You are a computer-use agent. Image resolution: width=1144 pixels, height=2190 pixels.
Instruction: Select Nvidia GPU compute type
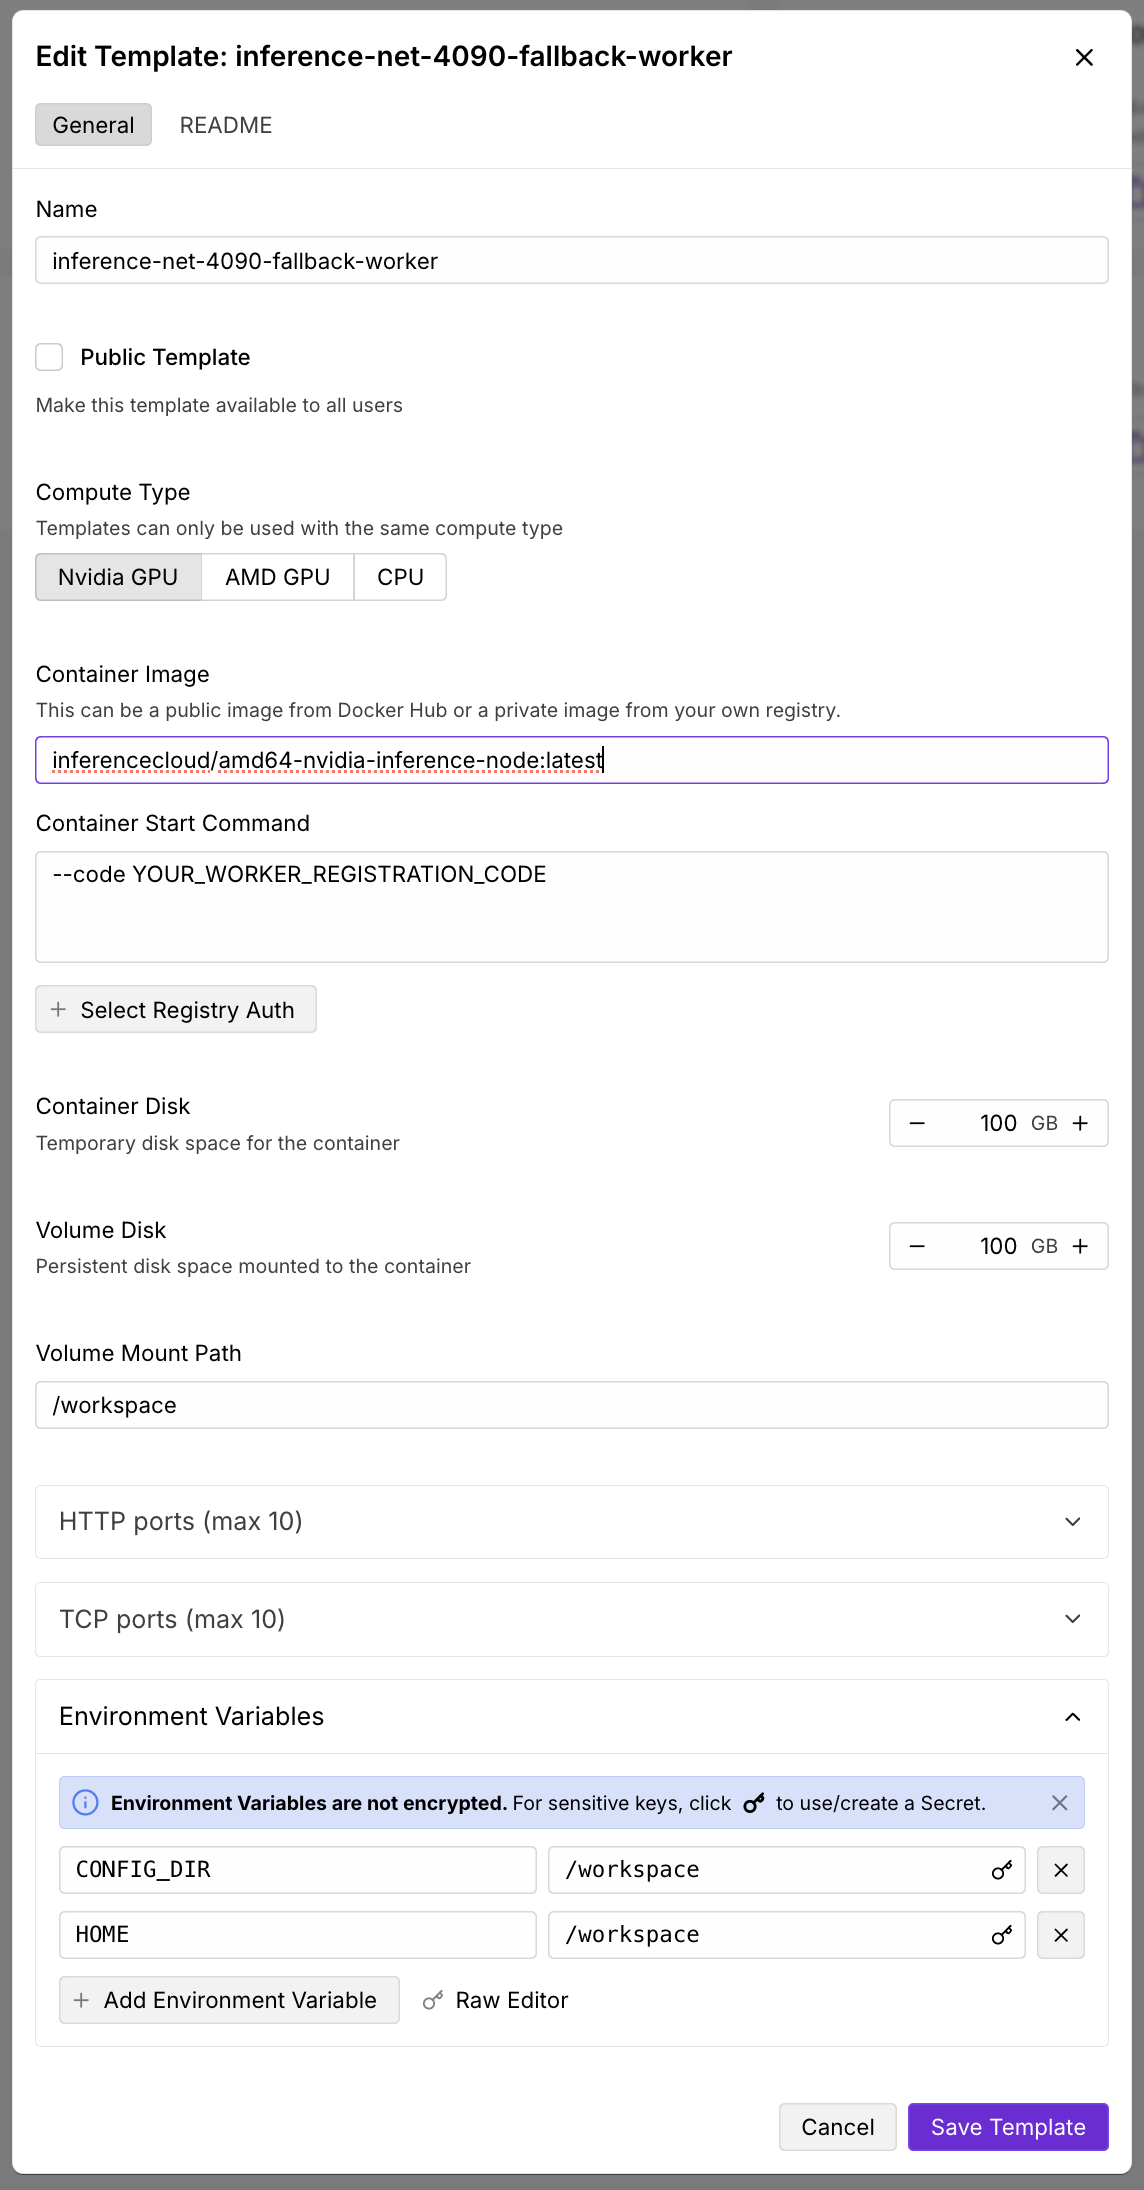[118, 577]
